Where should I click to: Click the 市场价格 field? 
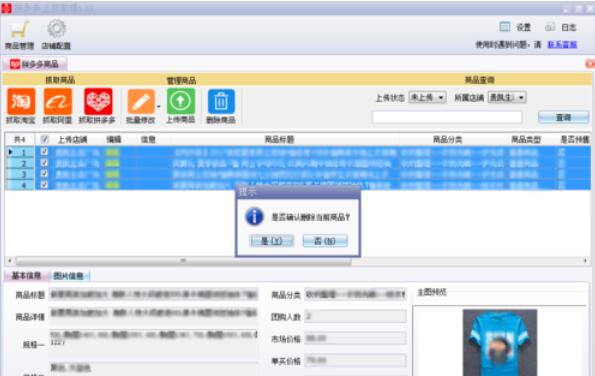click(x=356, y=338)
